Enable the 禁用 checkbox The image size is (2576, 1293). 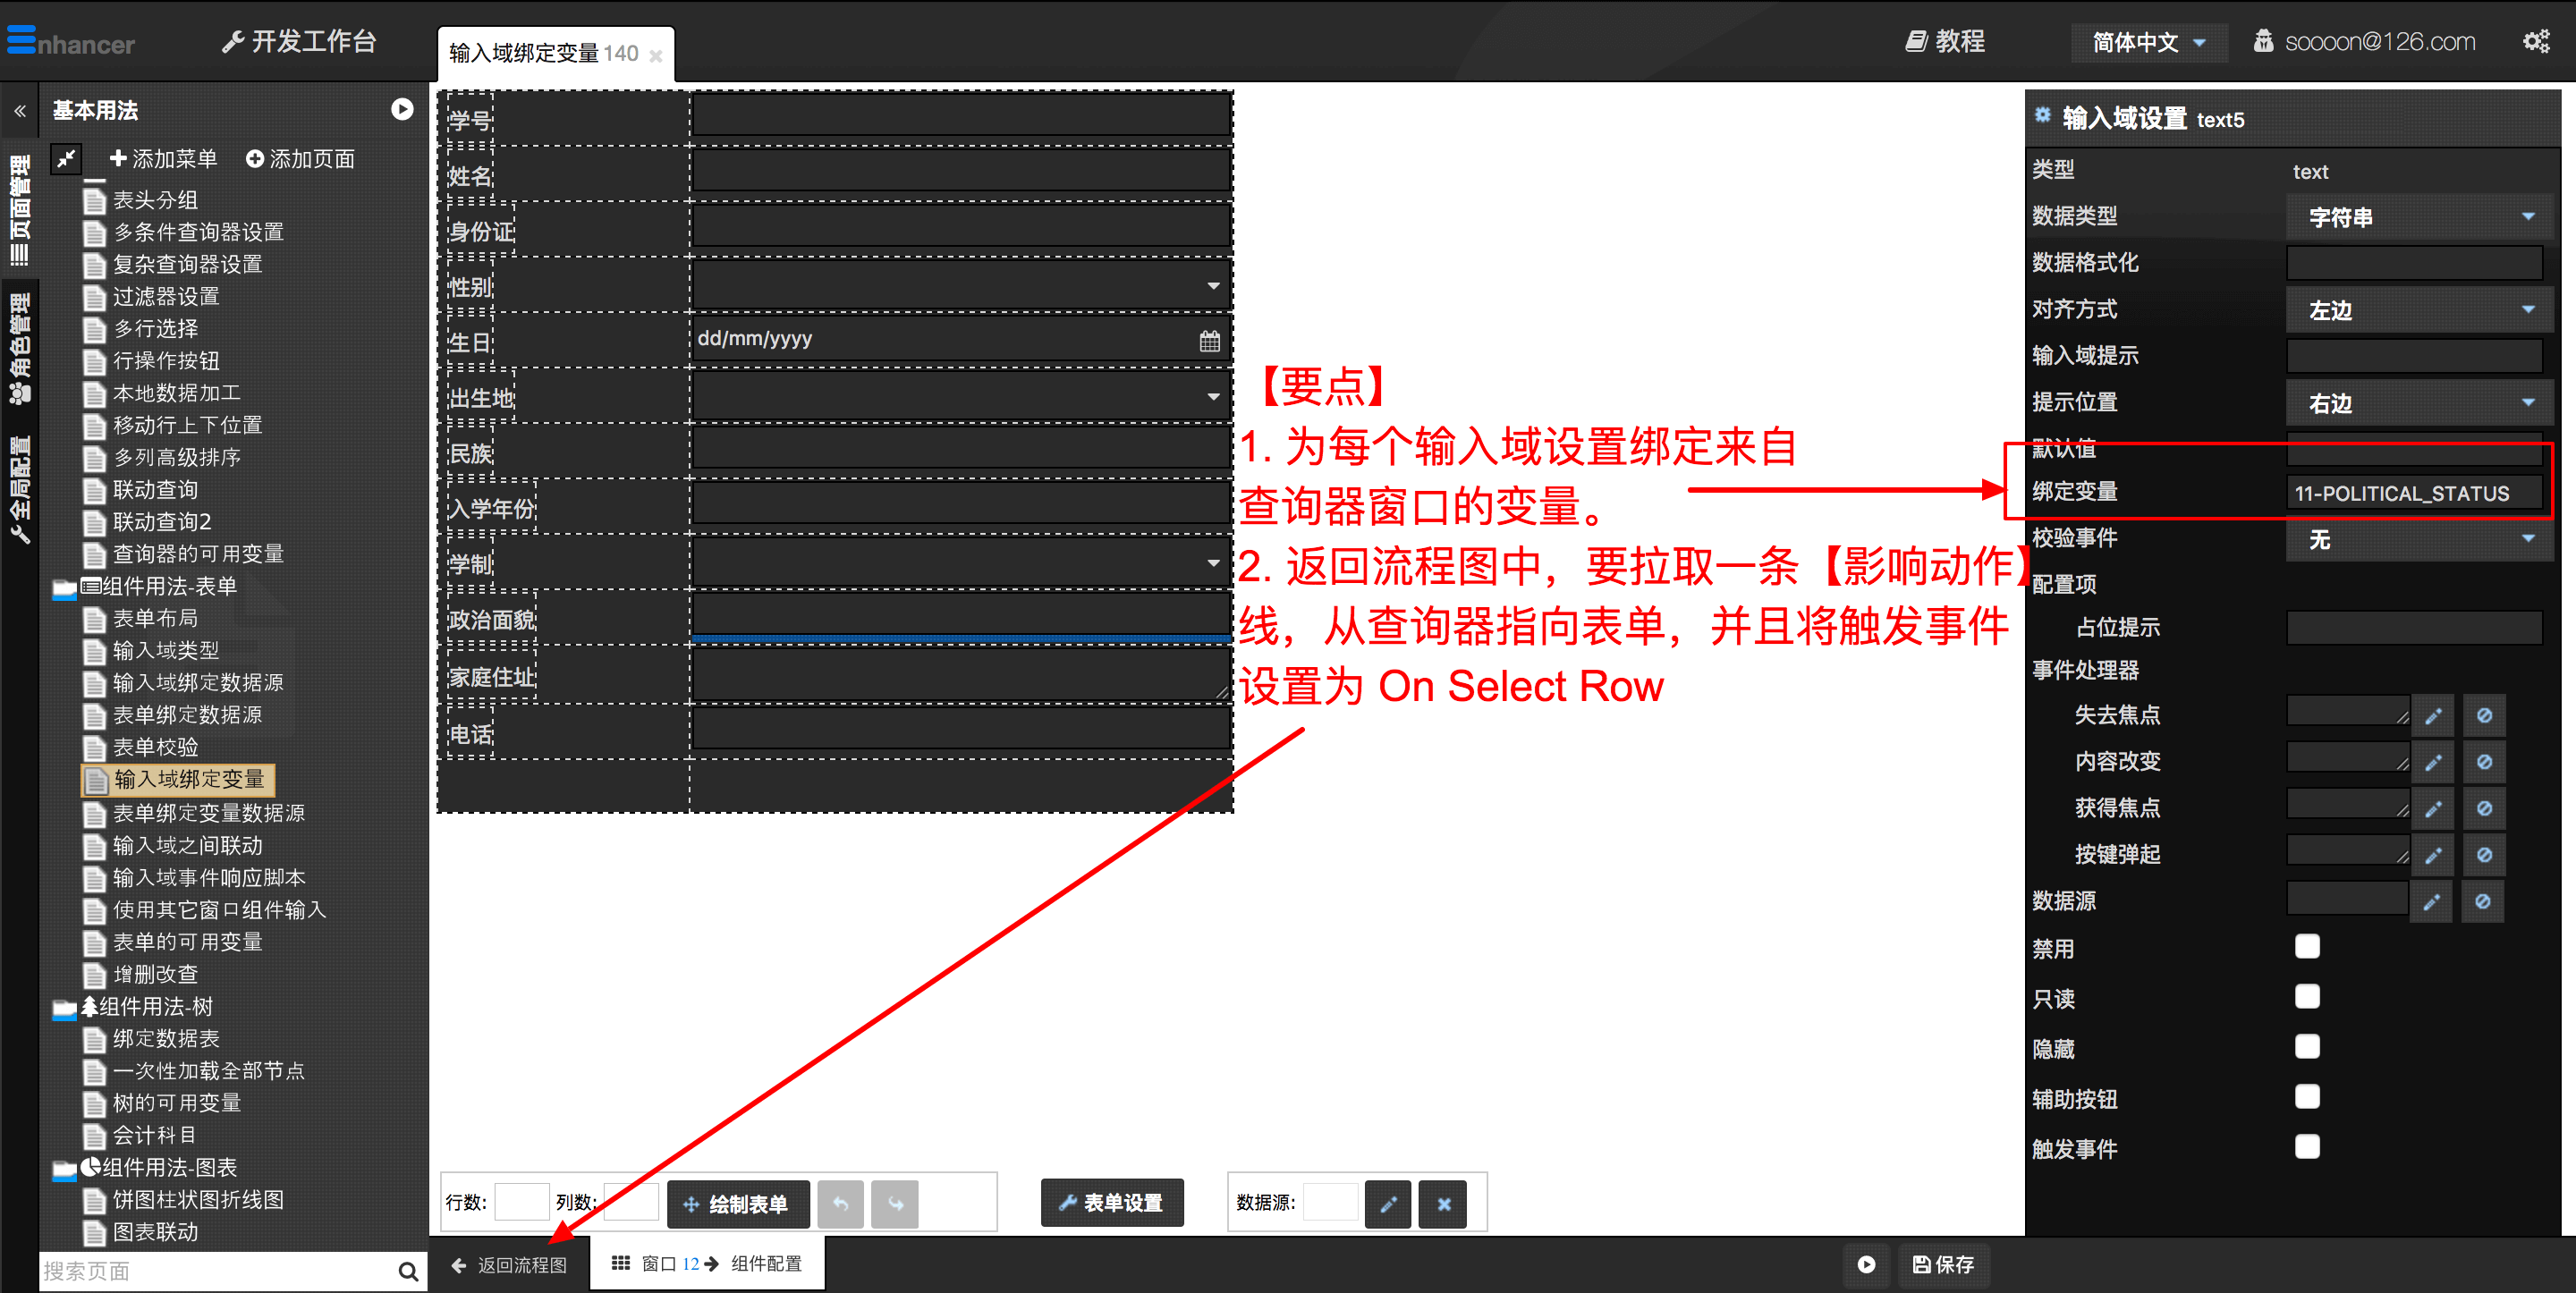point(2306,947)
